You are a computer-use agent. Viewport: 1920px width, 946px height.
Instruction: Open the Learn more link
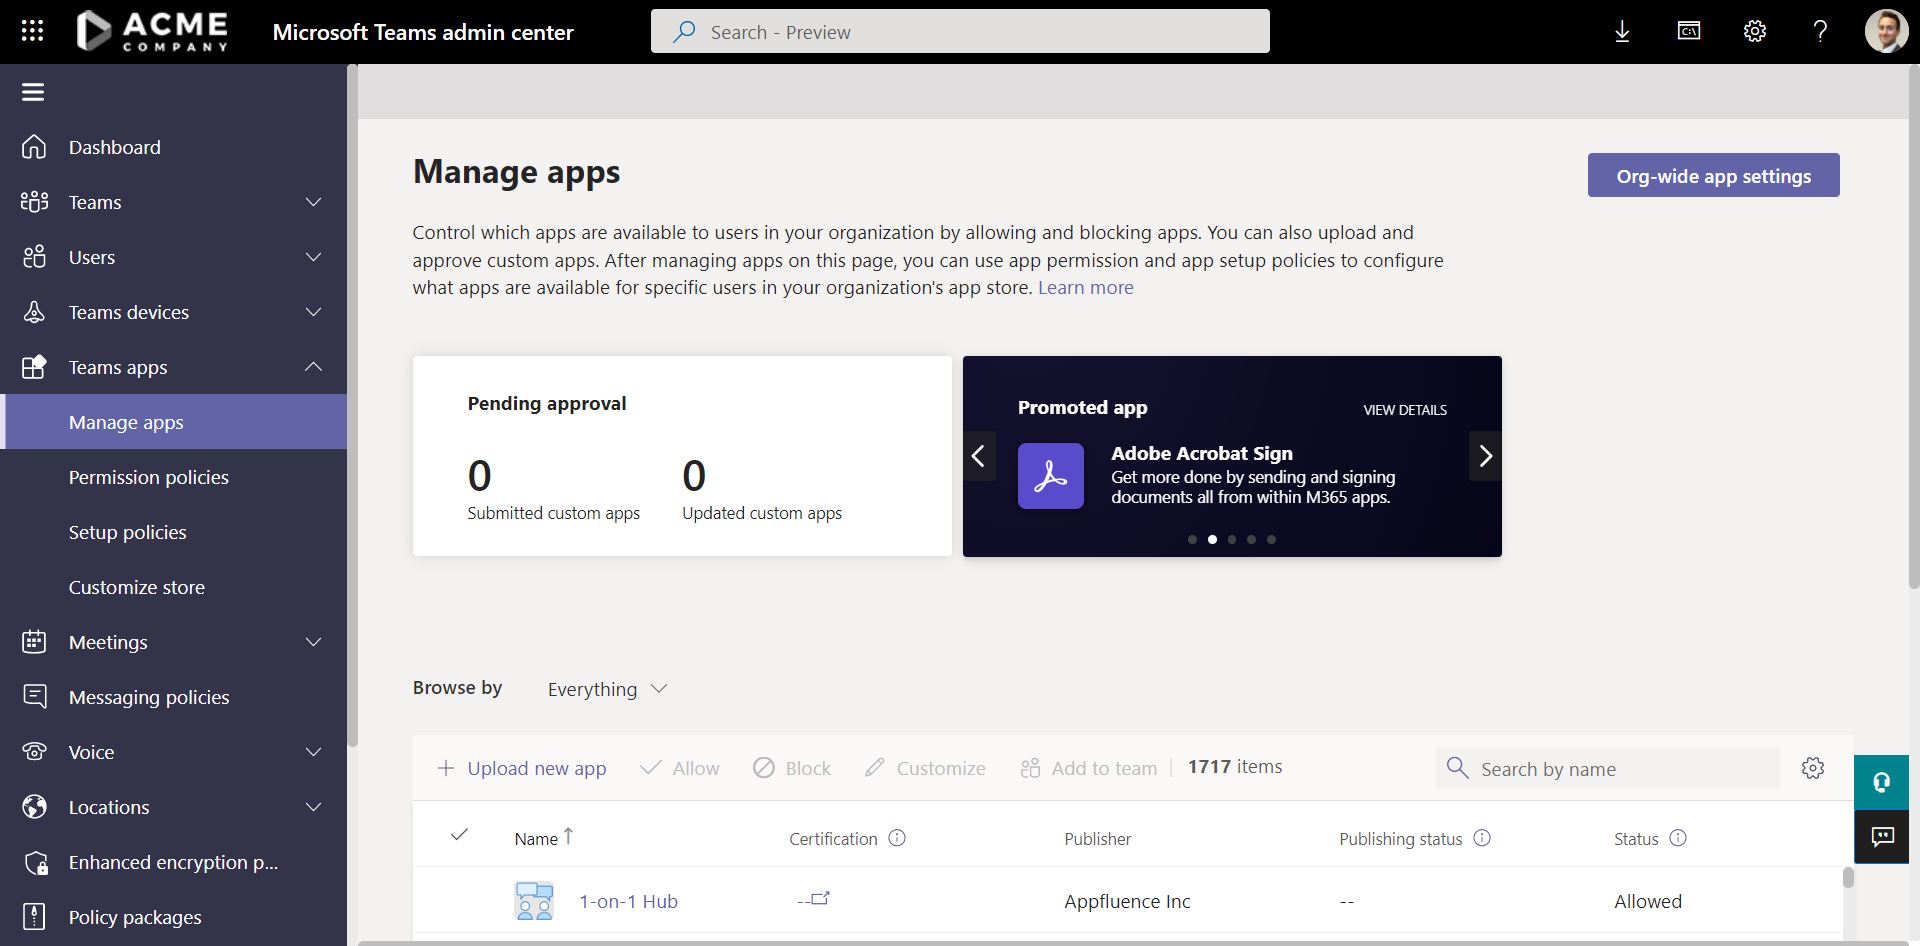click(1085, 288)
